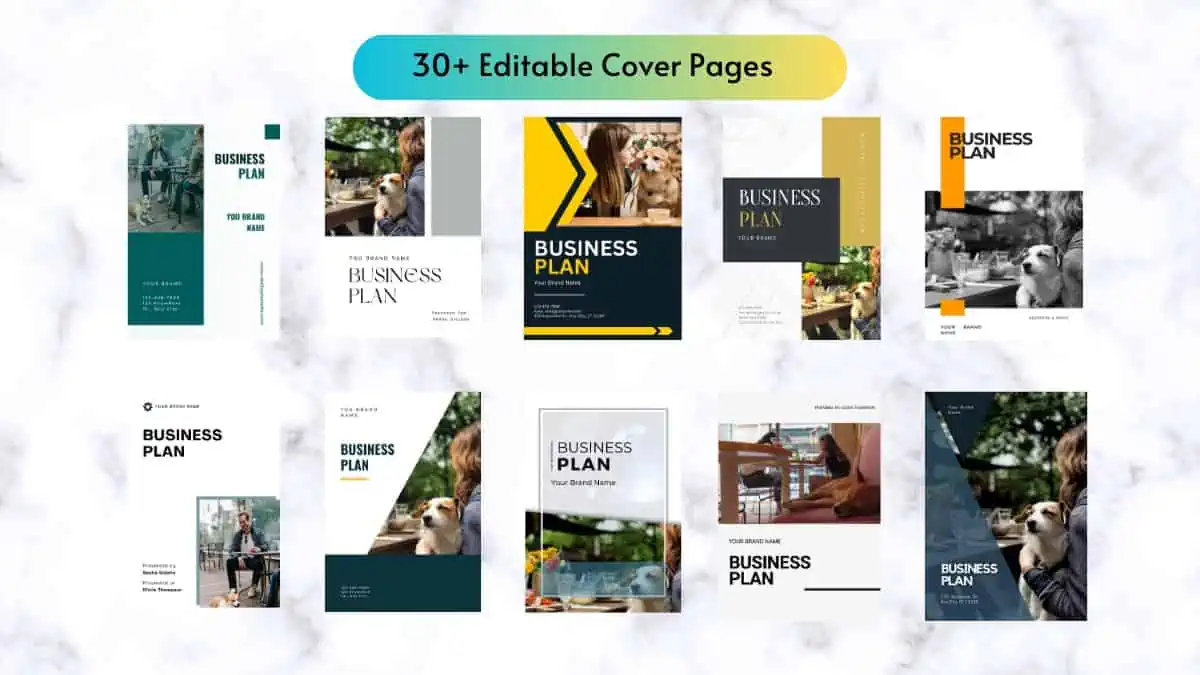Click 'Your Brand Name' in the framed cover

coord(583,483)
